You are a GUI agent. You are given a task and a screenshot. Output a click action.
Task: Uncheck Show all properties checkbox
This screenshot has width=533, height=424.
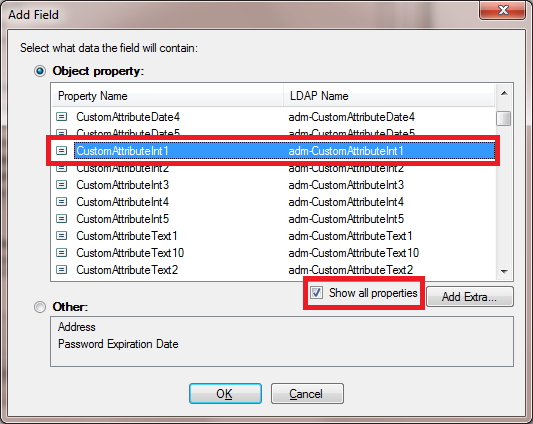[x=316, y=293]
